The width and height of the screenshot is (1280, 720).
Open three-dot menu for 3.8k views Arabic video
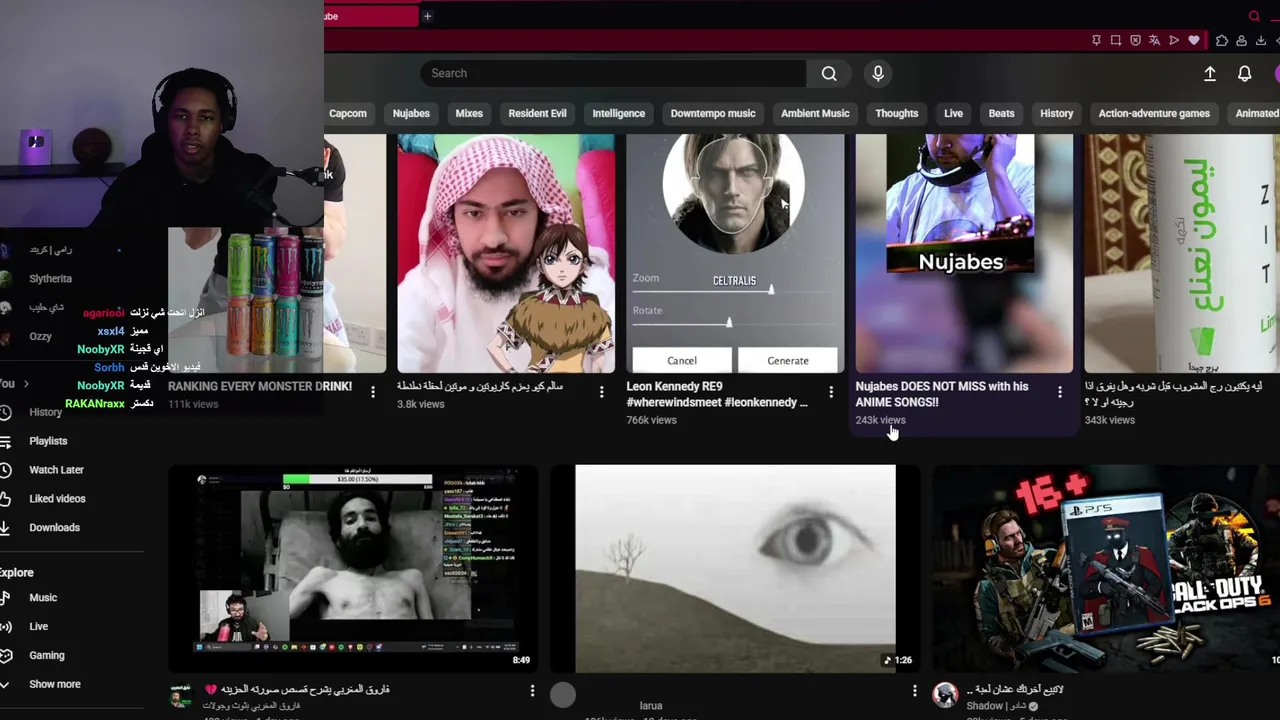pyautogui.click(x=601, y=393)
